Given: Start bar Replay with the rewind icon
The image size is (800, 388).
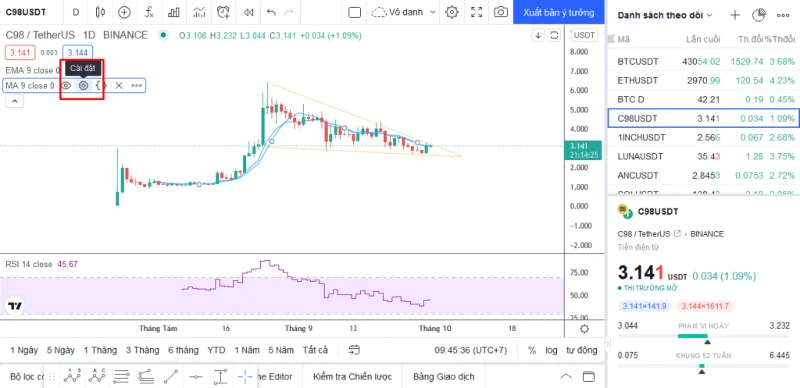Looking at the screenshot, I should (248, 12).
